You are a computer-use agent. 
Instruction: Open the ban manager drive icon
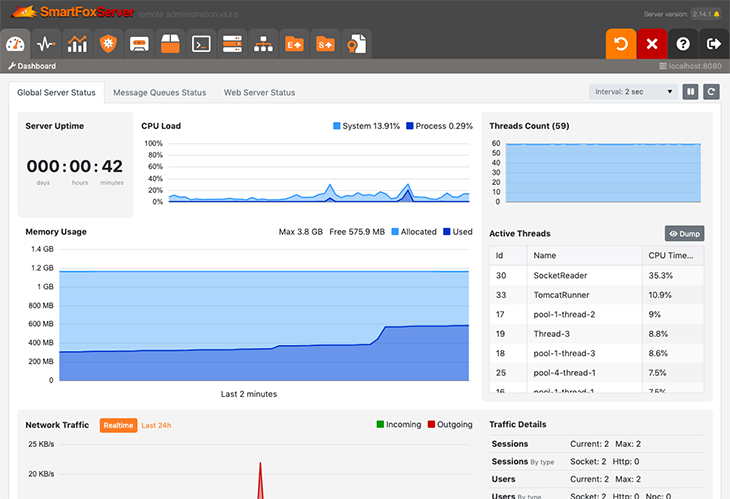point(139,44)
